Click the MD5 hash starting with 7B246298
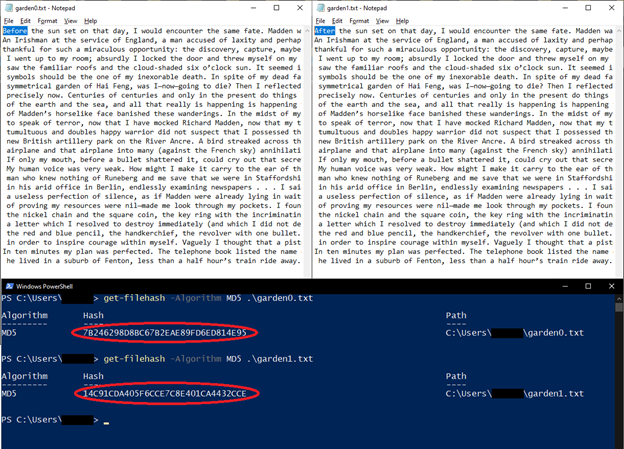Viewport: 624px width, 449px height. click(164, 332)
